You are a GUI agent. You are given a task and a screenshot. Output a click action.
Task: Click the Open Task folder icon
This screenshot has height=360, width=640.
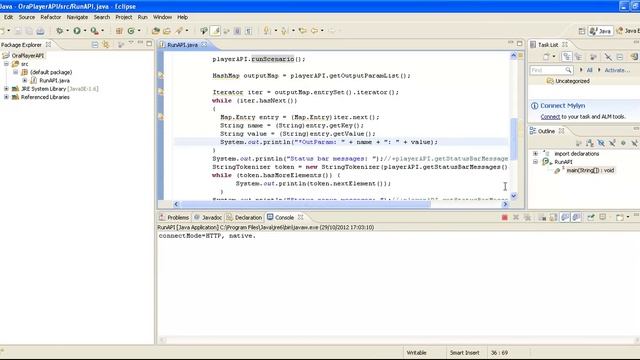[x=167, y=31]
